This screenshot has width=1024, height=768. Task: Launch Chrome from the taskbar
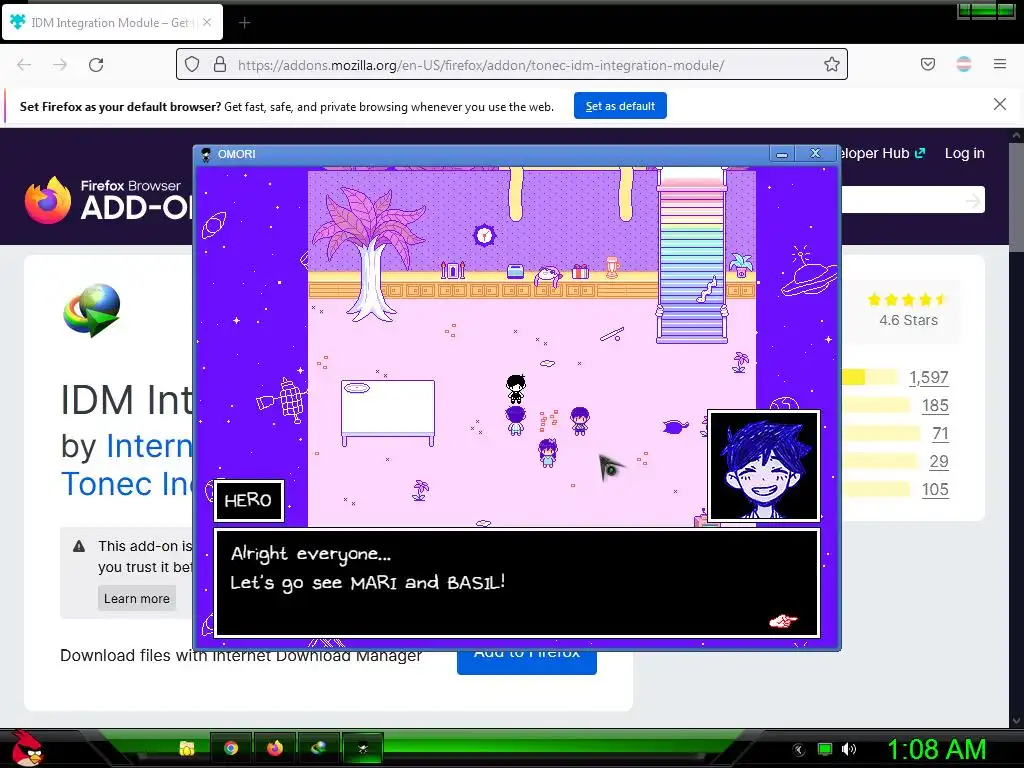[231, 748]
